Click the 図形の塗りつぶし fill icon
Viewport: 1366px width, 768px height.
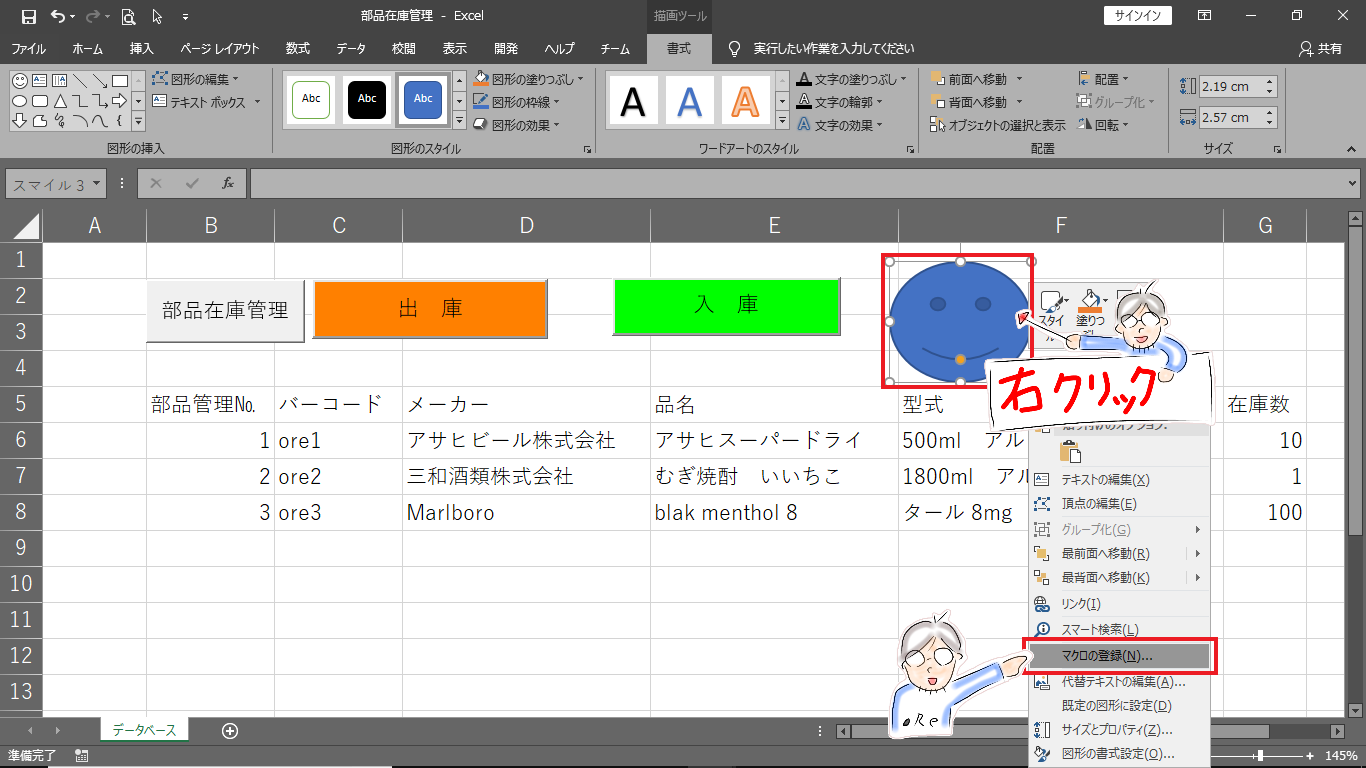click(x=479, y=77)
